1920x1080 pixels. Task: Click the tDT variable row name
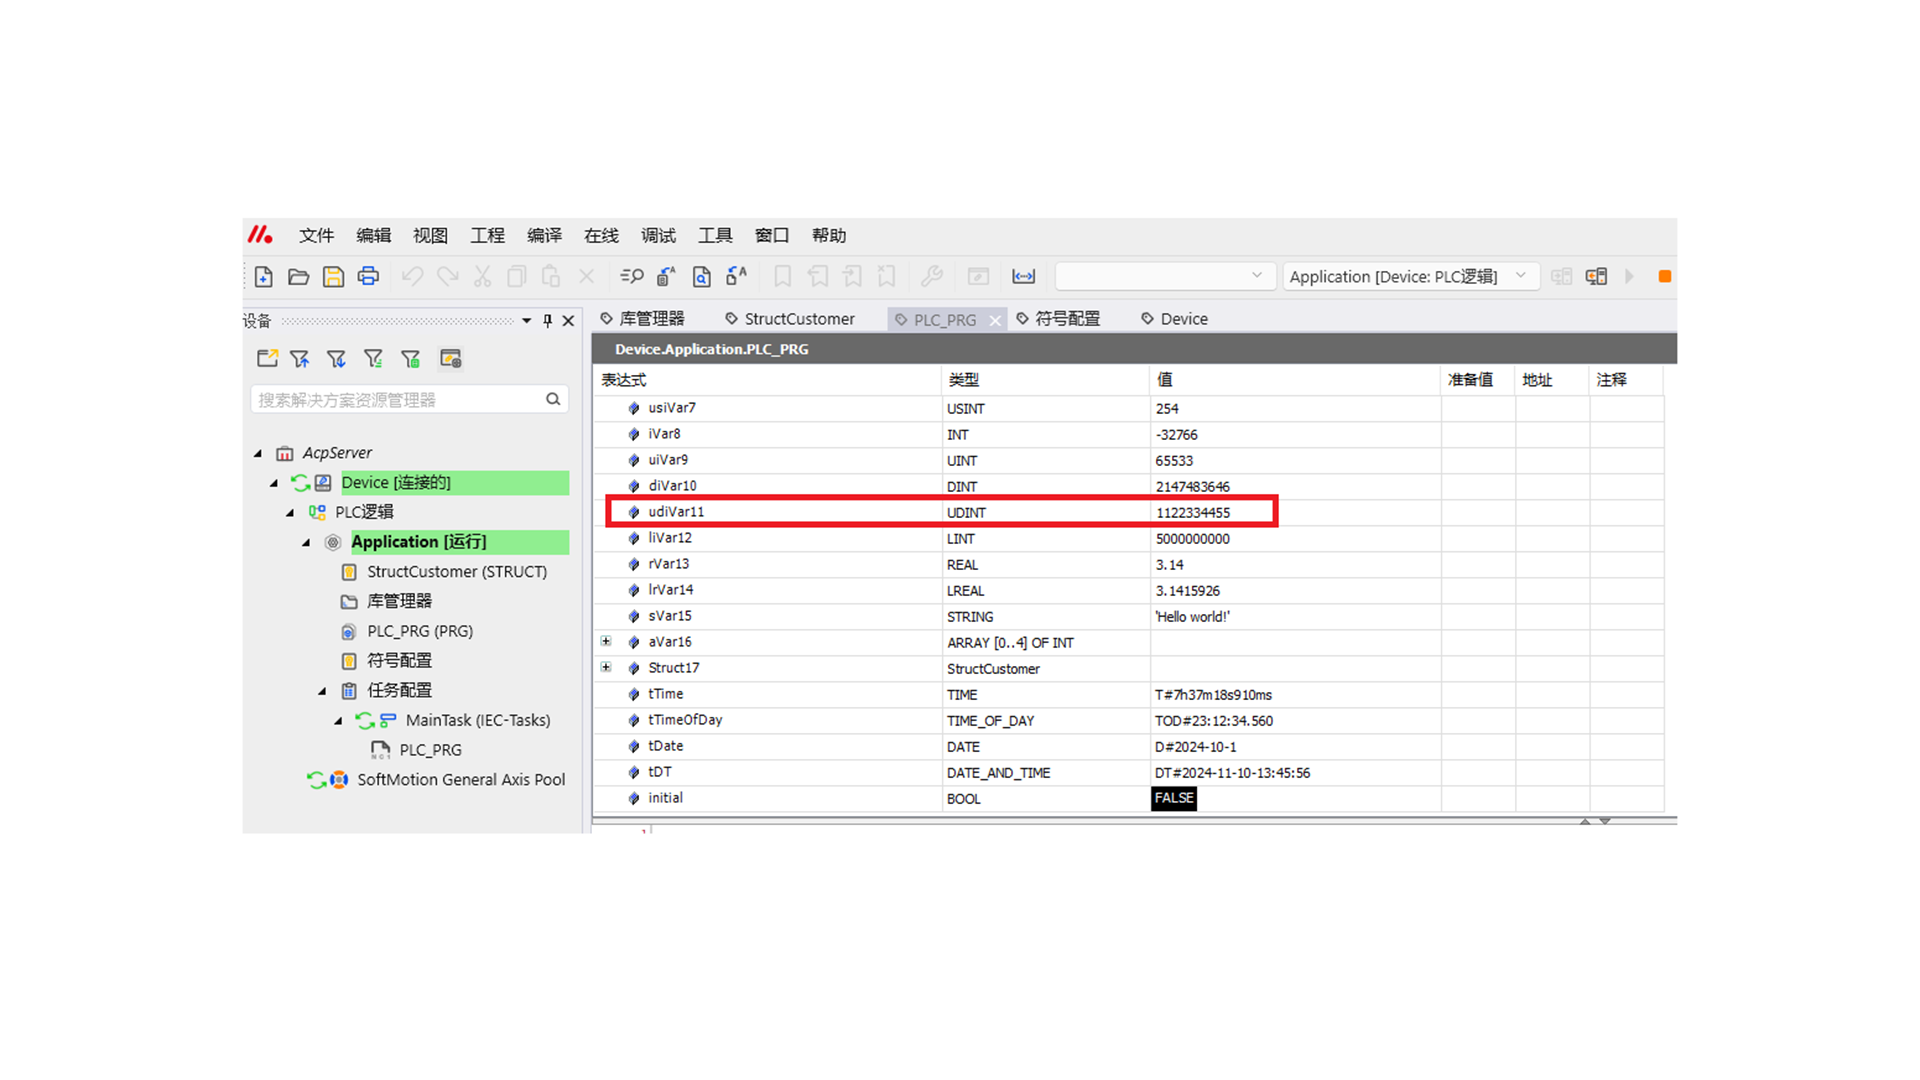pos(660,772)
